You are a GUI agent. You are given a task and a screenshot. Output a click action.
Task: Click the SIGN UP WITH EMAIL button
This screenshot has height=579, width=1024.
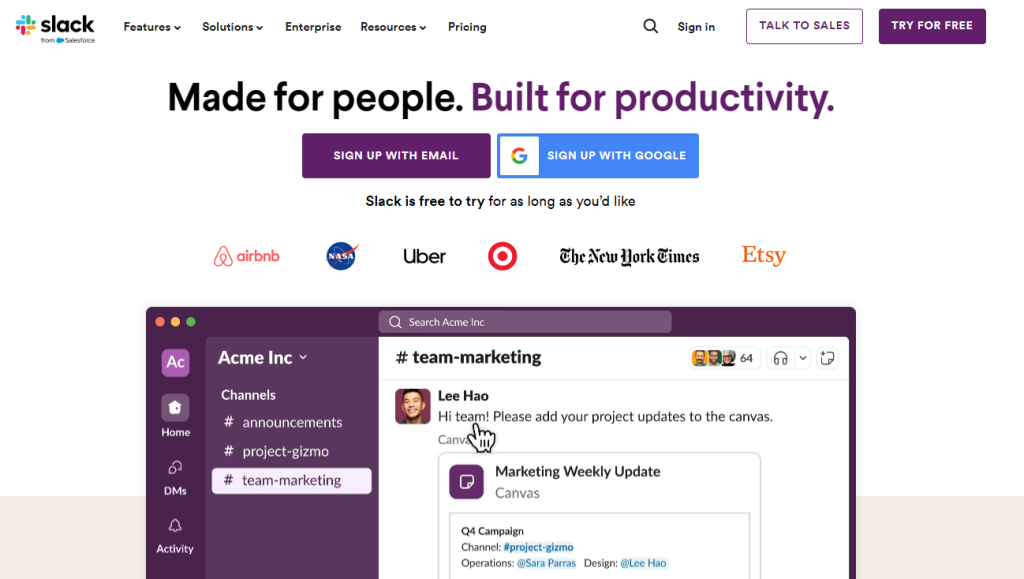(x=396, y=156)
